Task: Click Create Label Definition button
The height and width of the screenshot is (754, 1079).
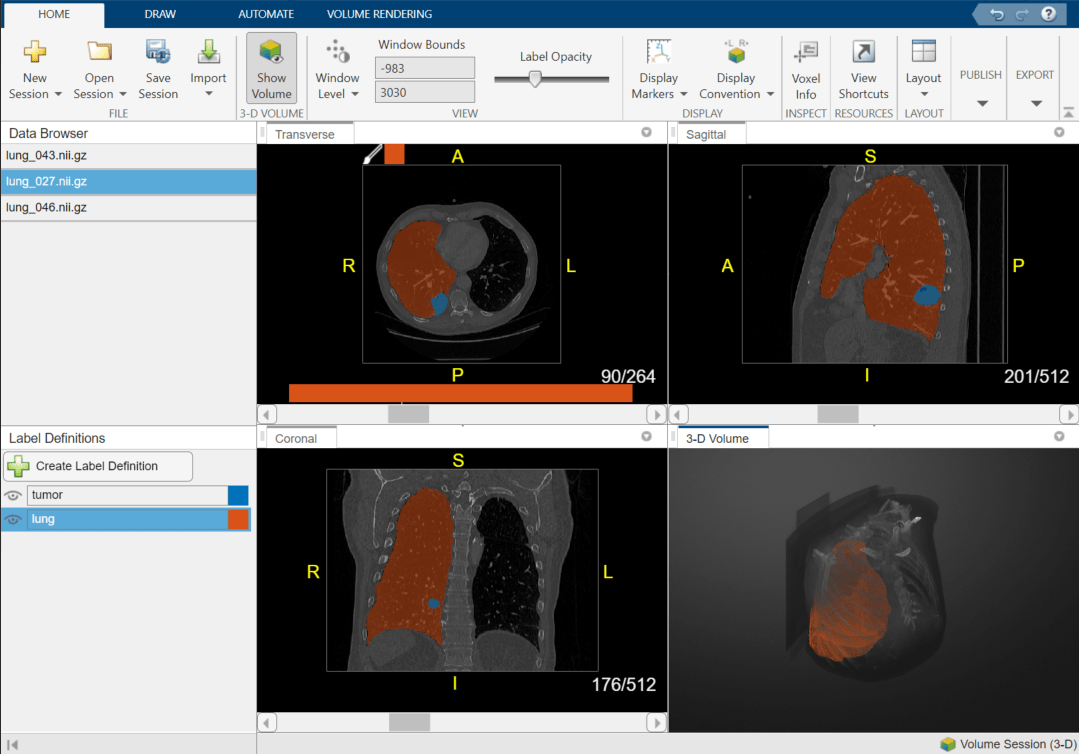Action: tap(98, 466)
